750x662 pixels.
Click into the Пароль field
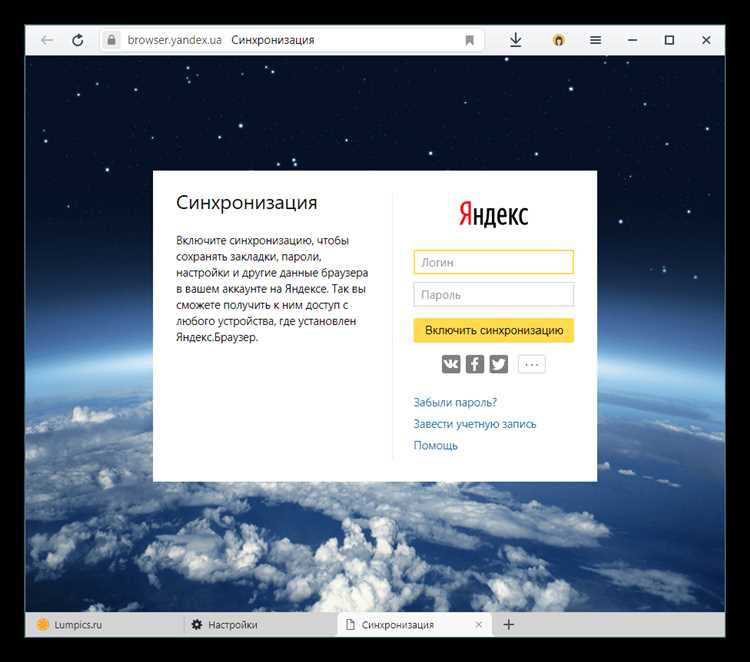point(493,295)
